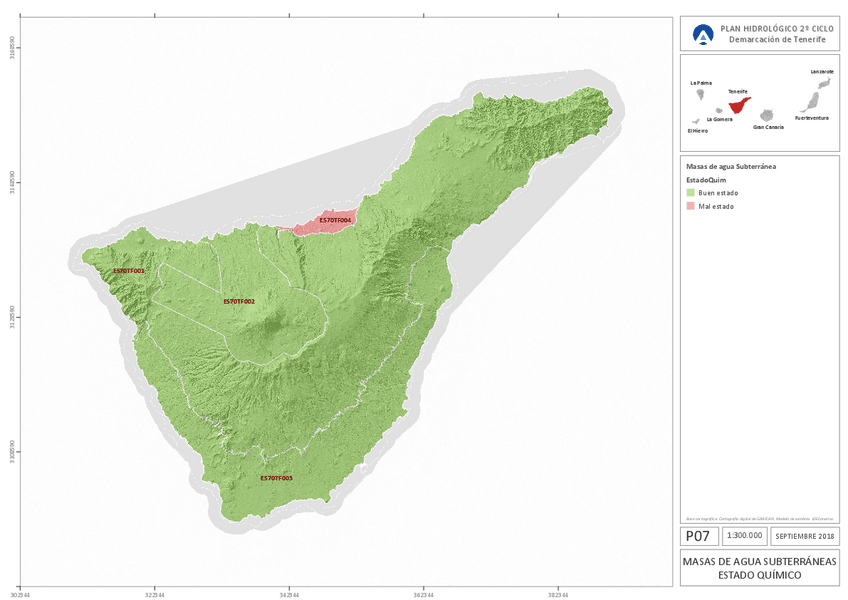The width and height of the screenshot is (848, 600).
Task: Click the La Palma island shape
Action: click(x=701, y=94)
